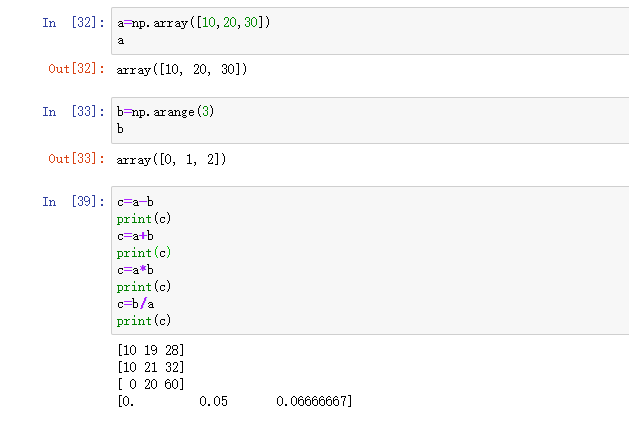Click the output line [ 0 20 60]
The width and height of the screenshot is (629, 422).
(151, 384)
